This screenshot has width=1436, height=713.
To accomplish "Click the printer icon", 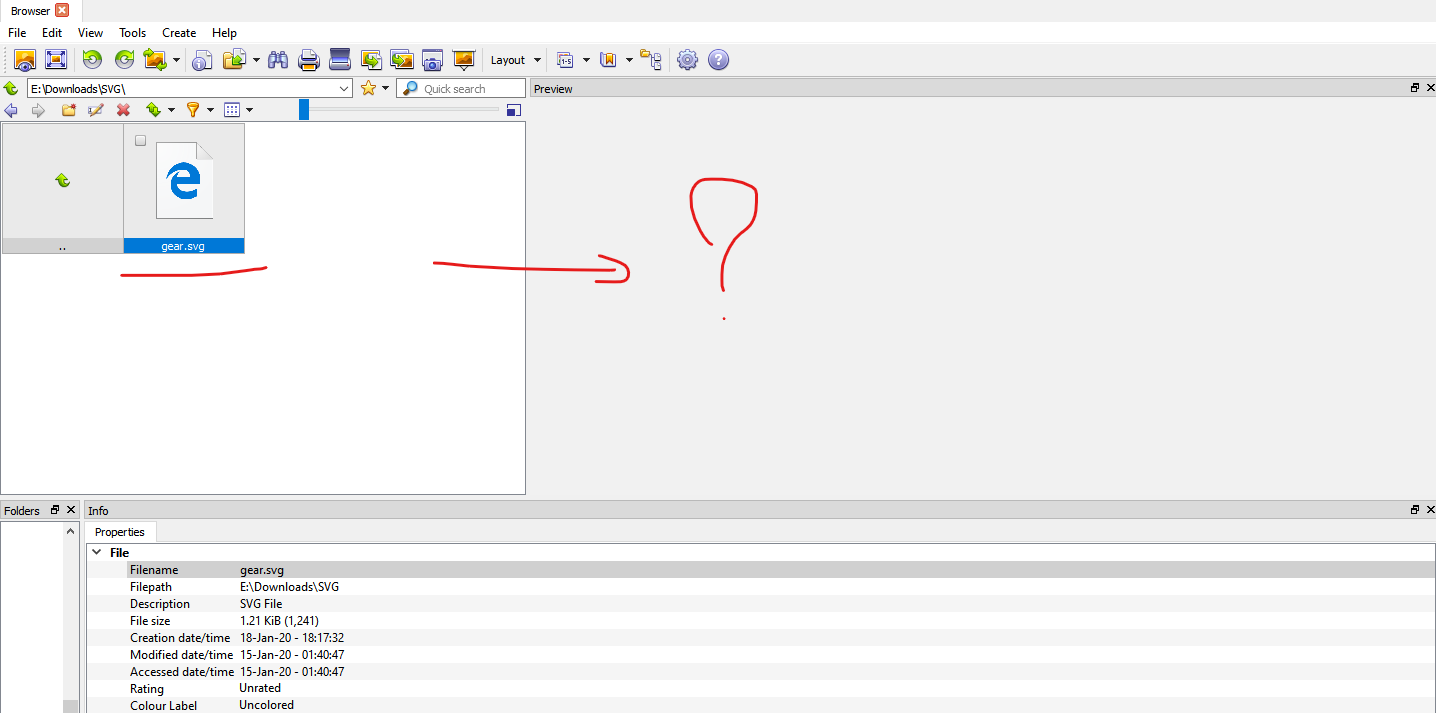I will pyautogui.click(x=309, y=60).
